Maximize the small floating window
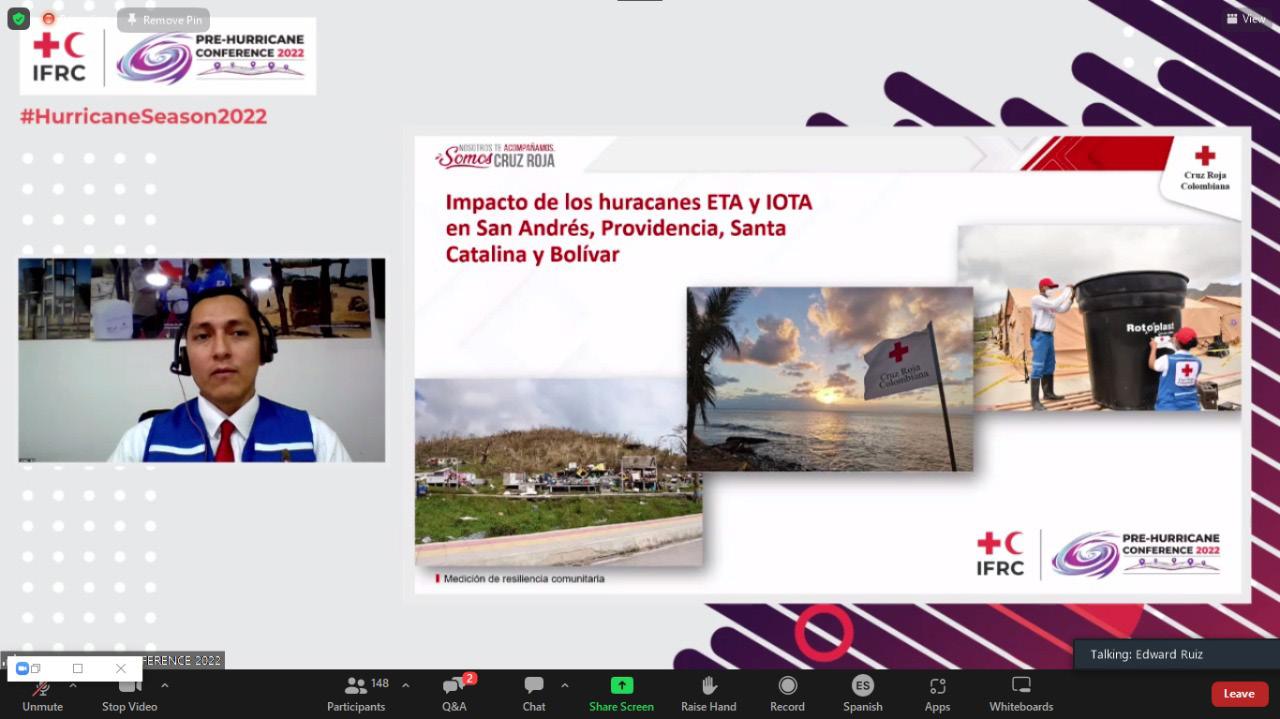Viewport: 1280px width, 719px height. tap(77, 669)
